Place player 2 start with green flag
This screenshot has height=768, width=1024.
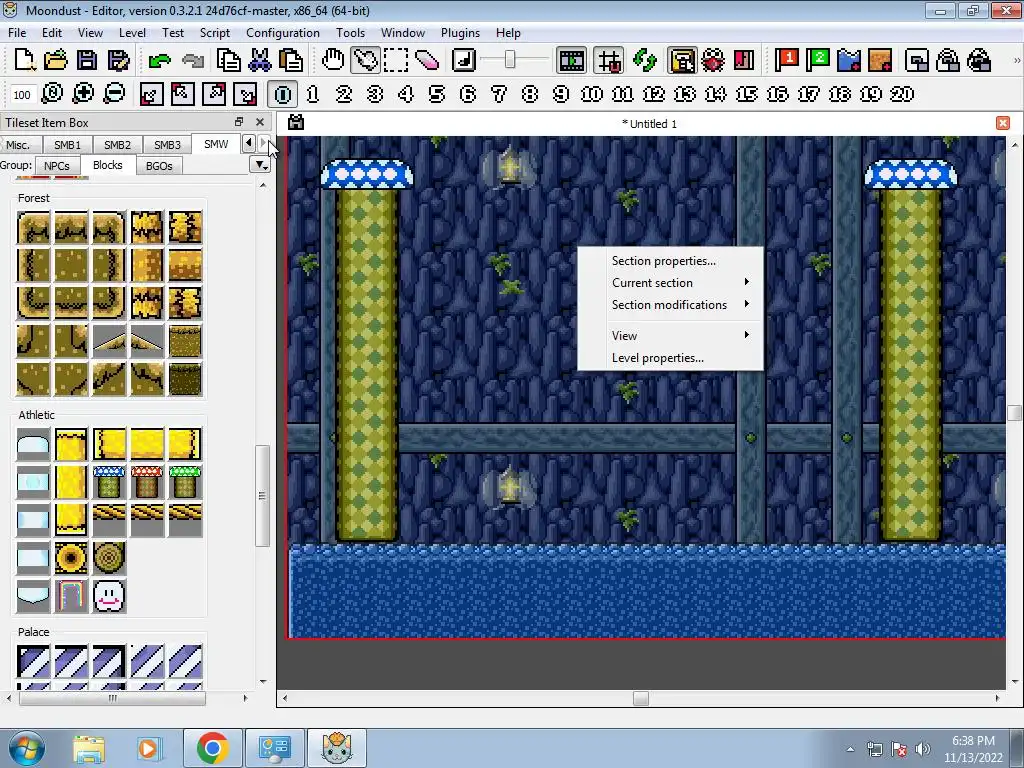pyautogui.click(x=818, y=60)
